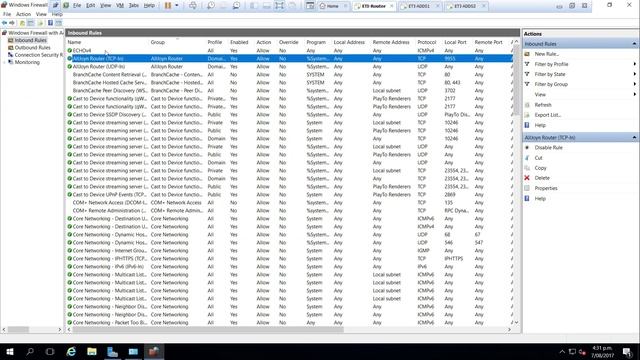
Task: Expand the Filter by State submenu
Action: click(634, 74)
